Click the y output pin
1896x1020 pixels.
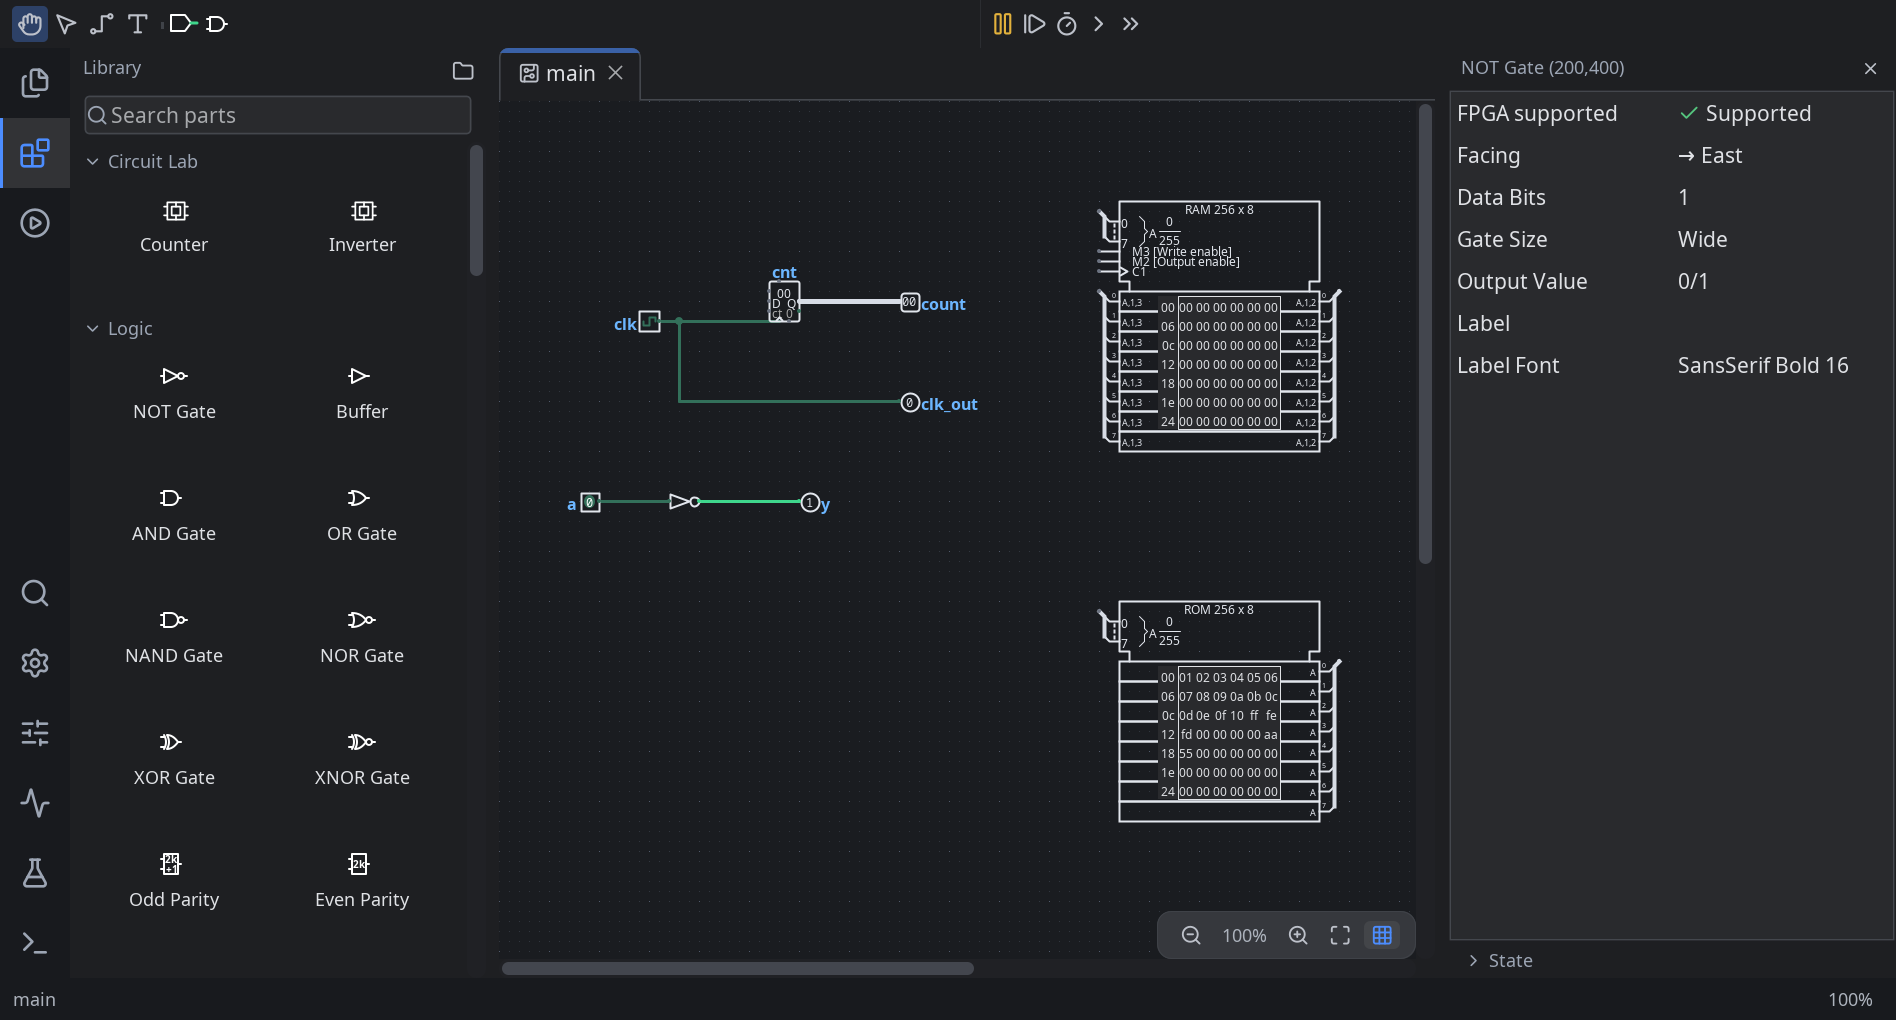[x=810, y=502]
